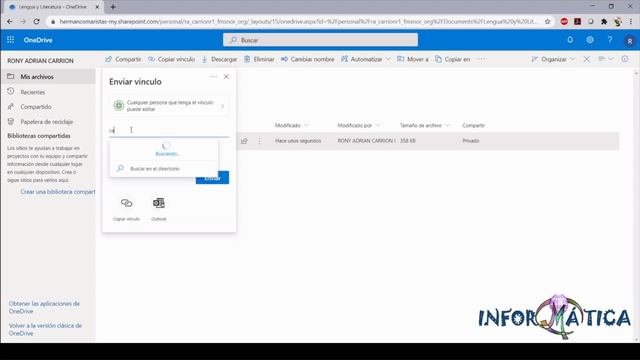Open Papelera de reciclaje in the sidebar
Image resolution: width=640 pixels, height=360 pixels.
point(48,122)
